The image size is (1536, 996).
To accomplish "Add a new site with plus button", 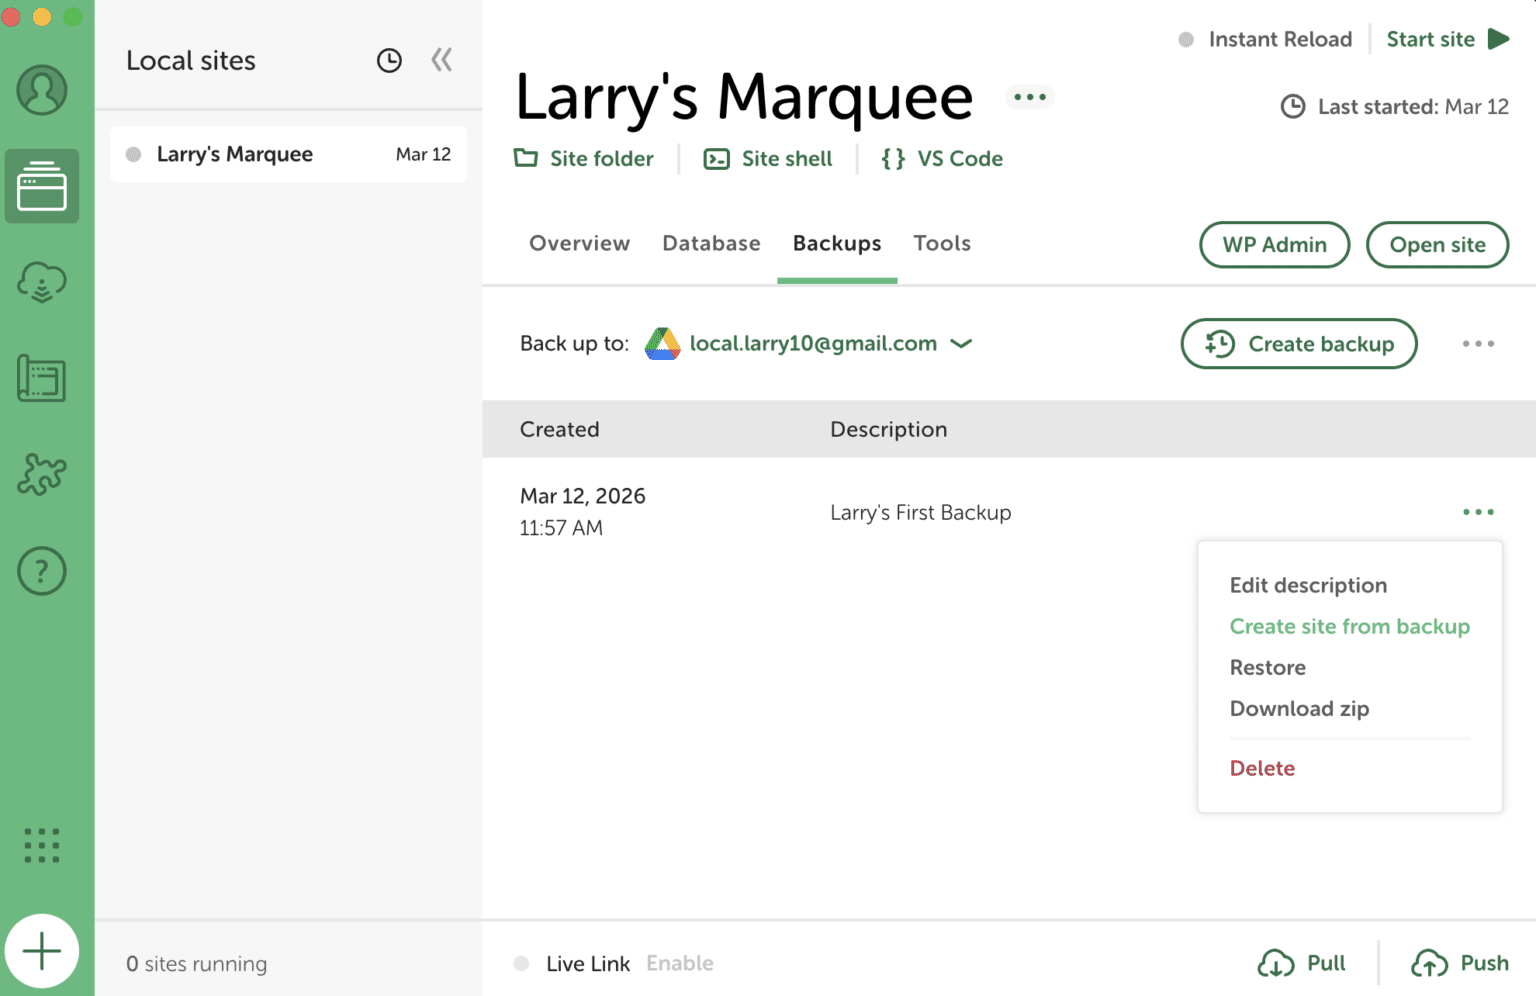I will (x=42, y=951).
